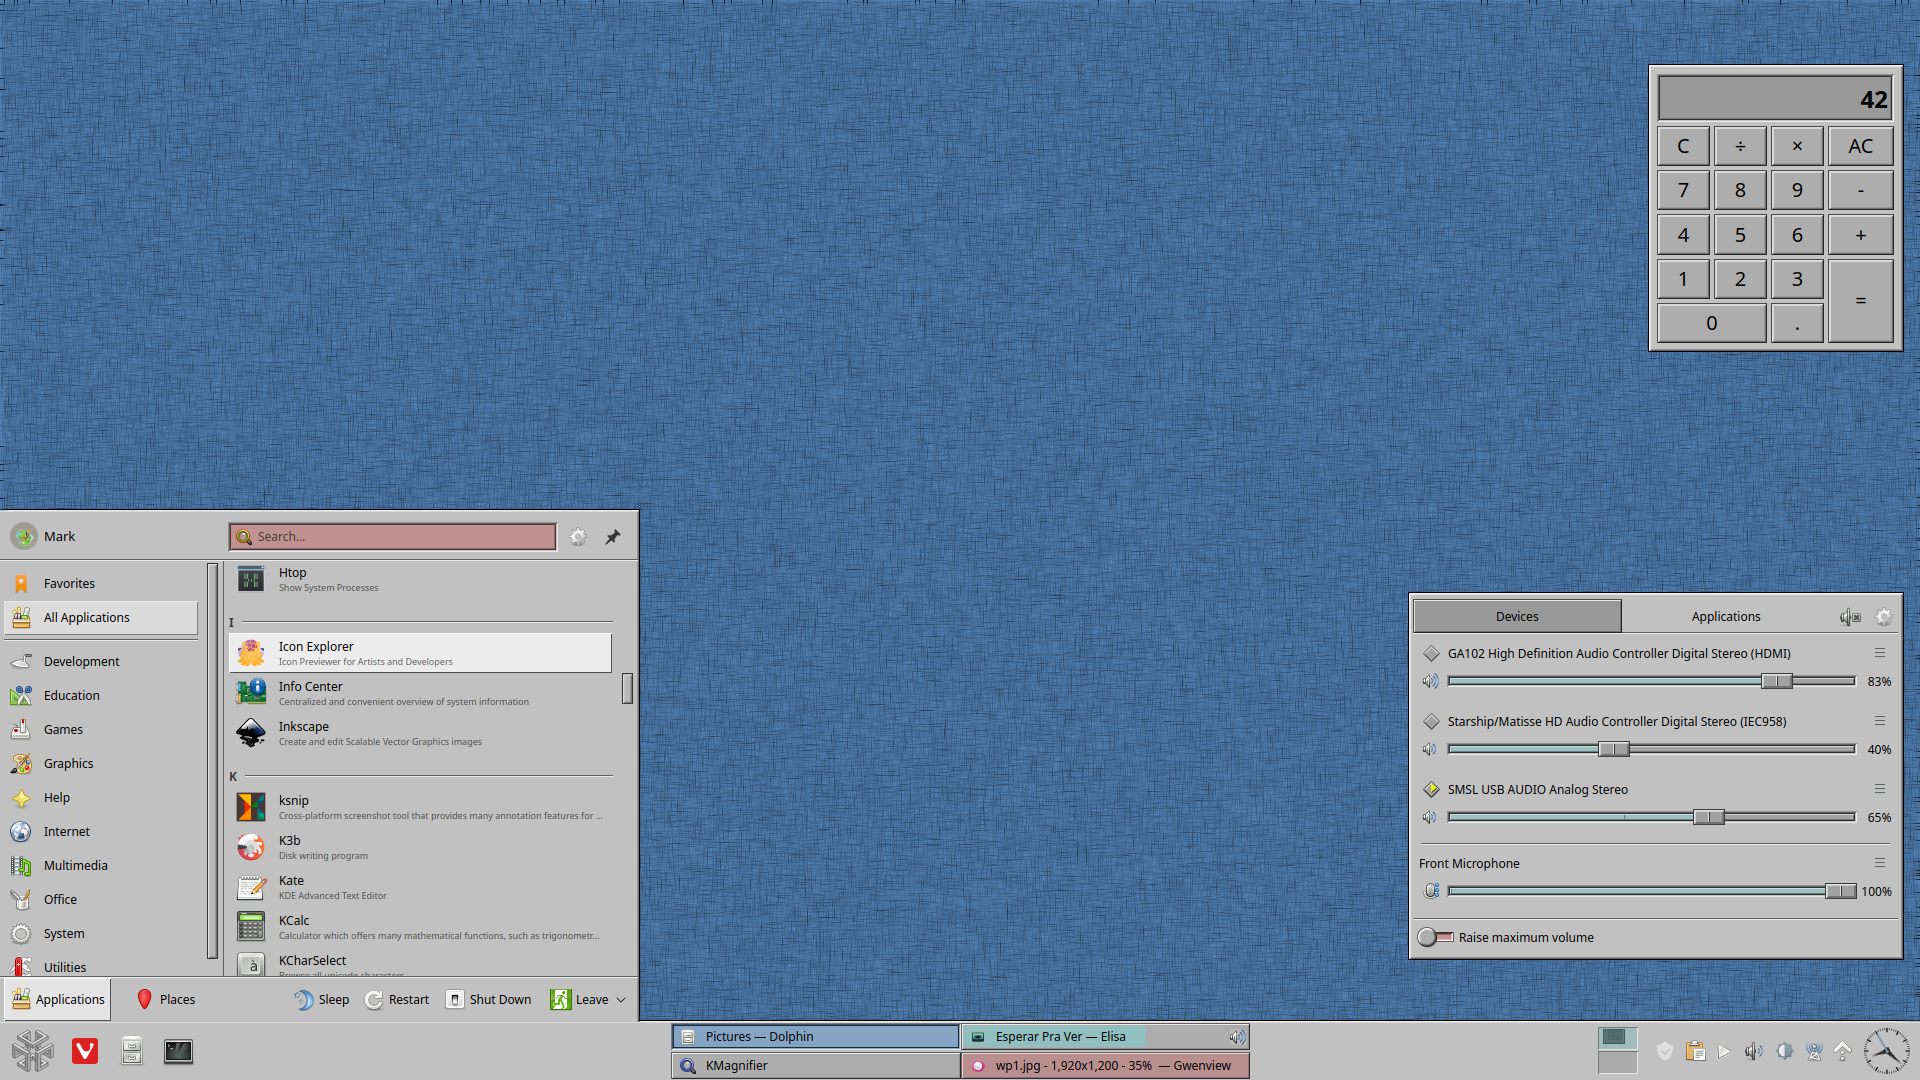Switch to the Pictures — Dolphin window

coord(816,1037)
